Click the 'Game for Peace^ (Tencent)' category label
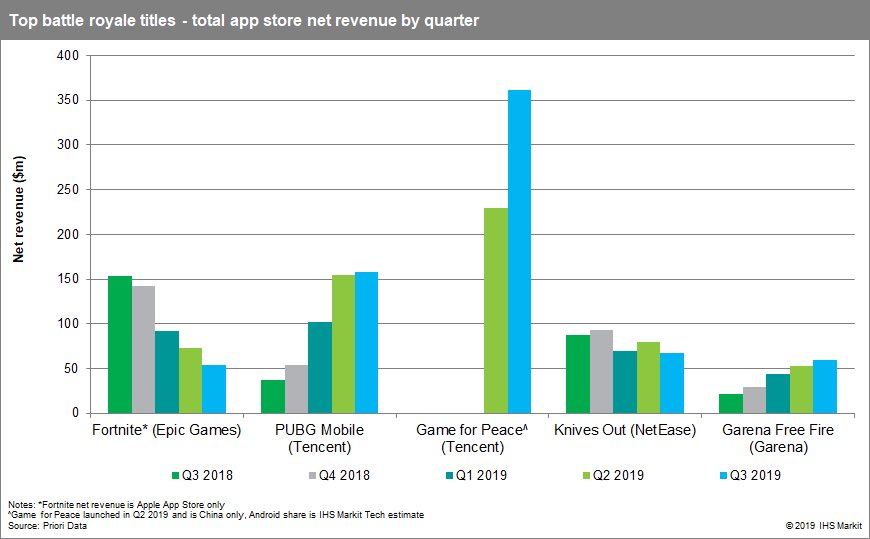The image size is (870, 539). (x=472, y=439)
